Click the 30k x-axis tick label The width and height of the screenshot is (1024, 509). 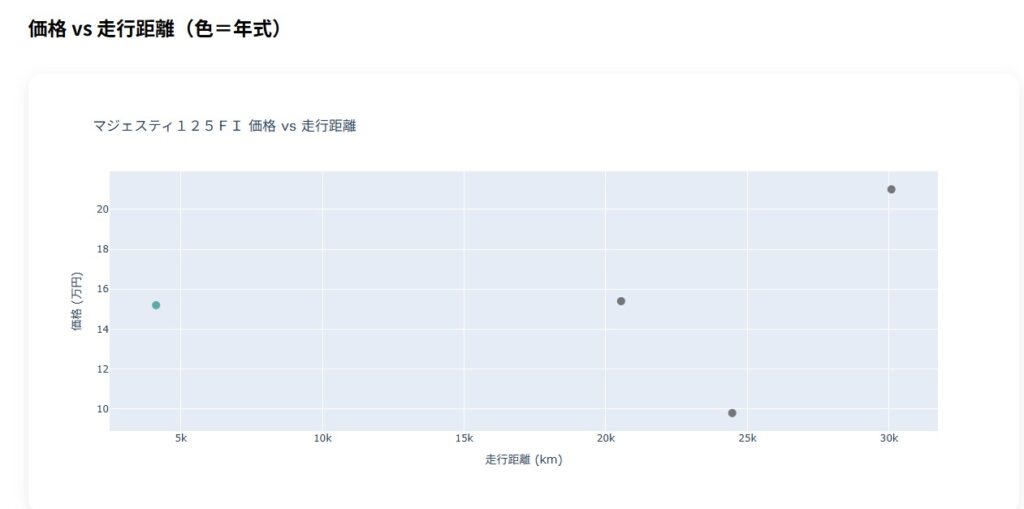click(888, 439)
